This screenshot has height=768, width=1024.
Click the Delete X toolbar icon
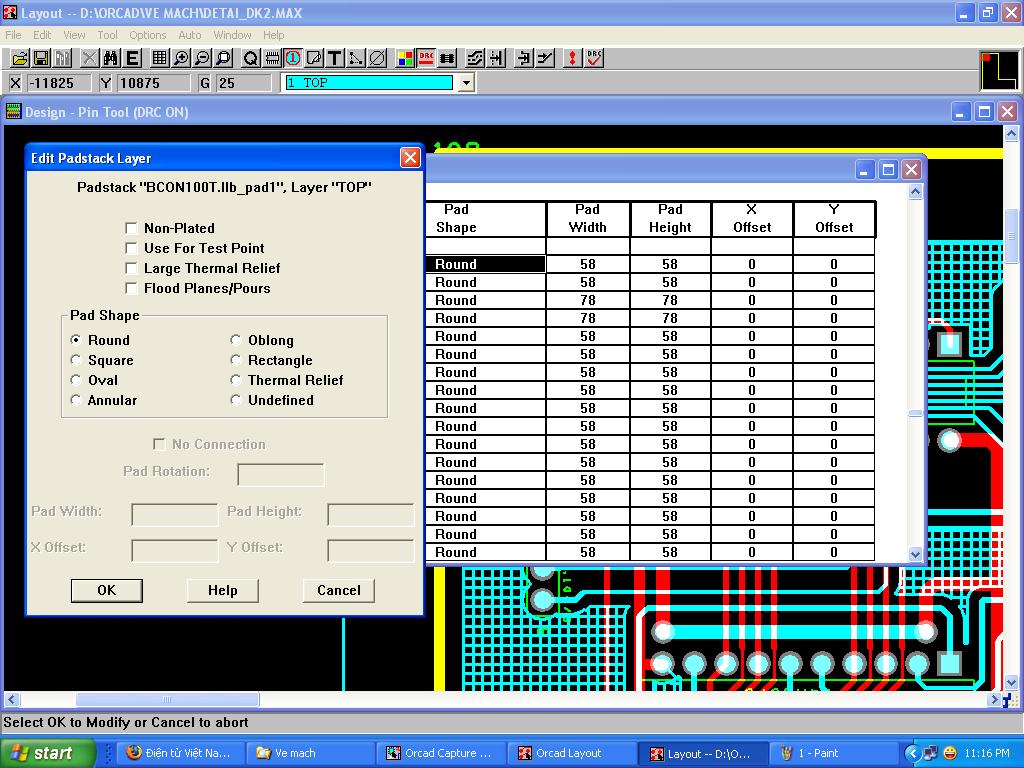tap(89, 59)
